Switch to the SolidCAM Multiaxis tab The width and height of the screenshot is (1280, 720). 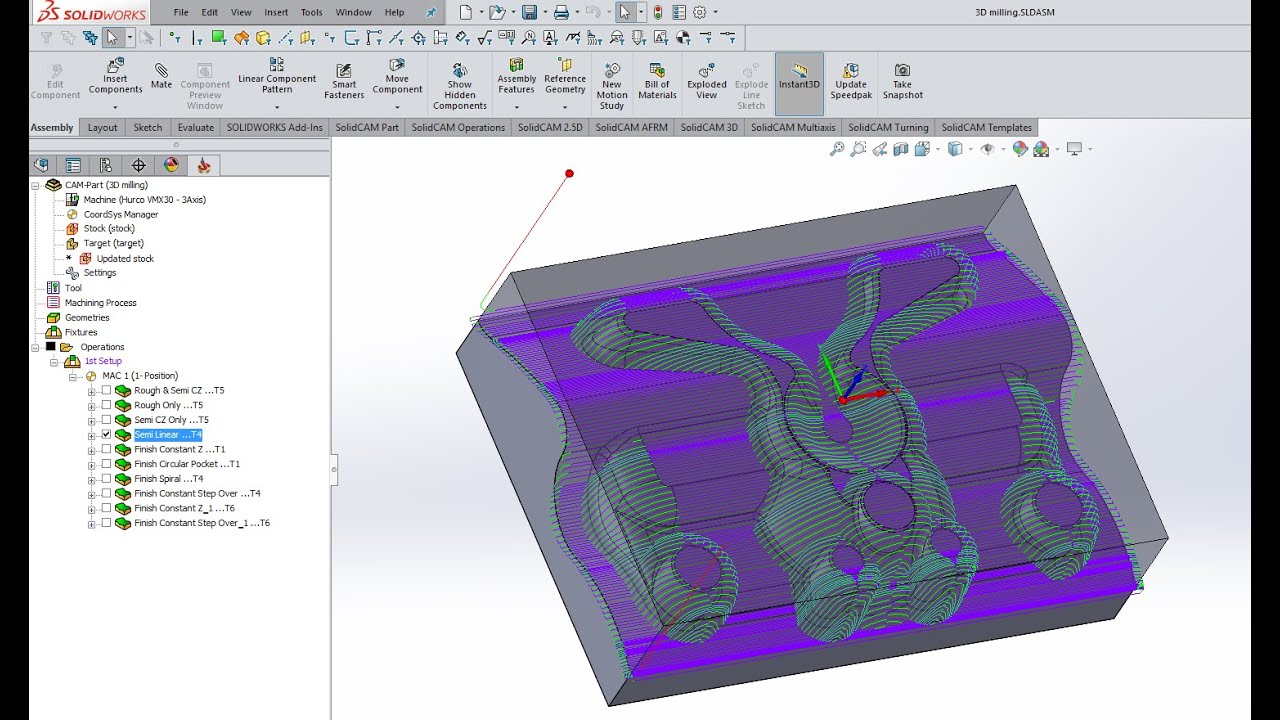click(x=793, y=127)
